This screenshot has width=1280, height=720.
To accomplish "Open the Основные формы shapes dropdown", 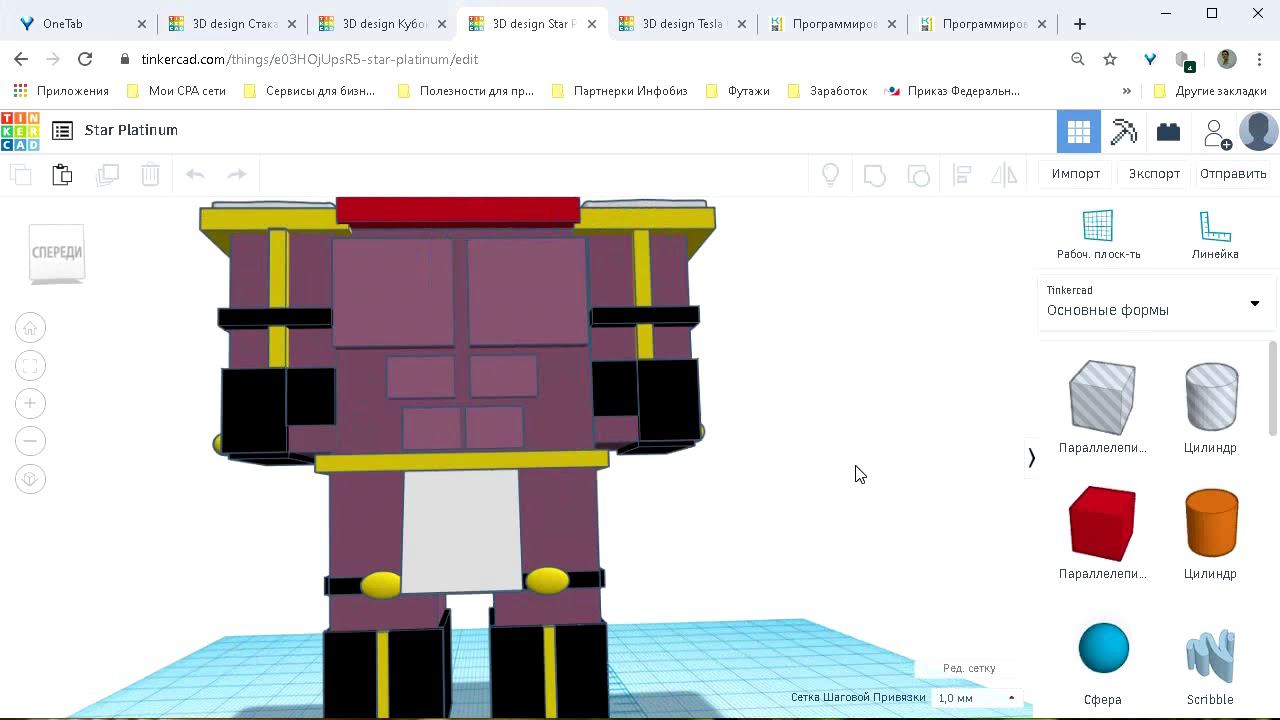I will [1155, 301].
